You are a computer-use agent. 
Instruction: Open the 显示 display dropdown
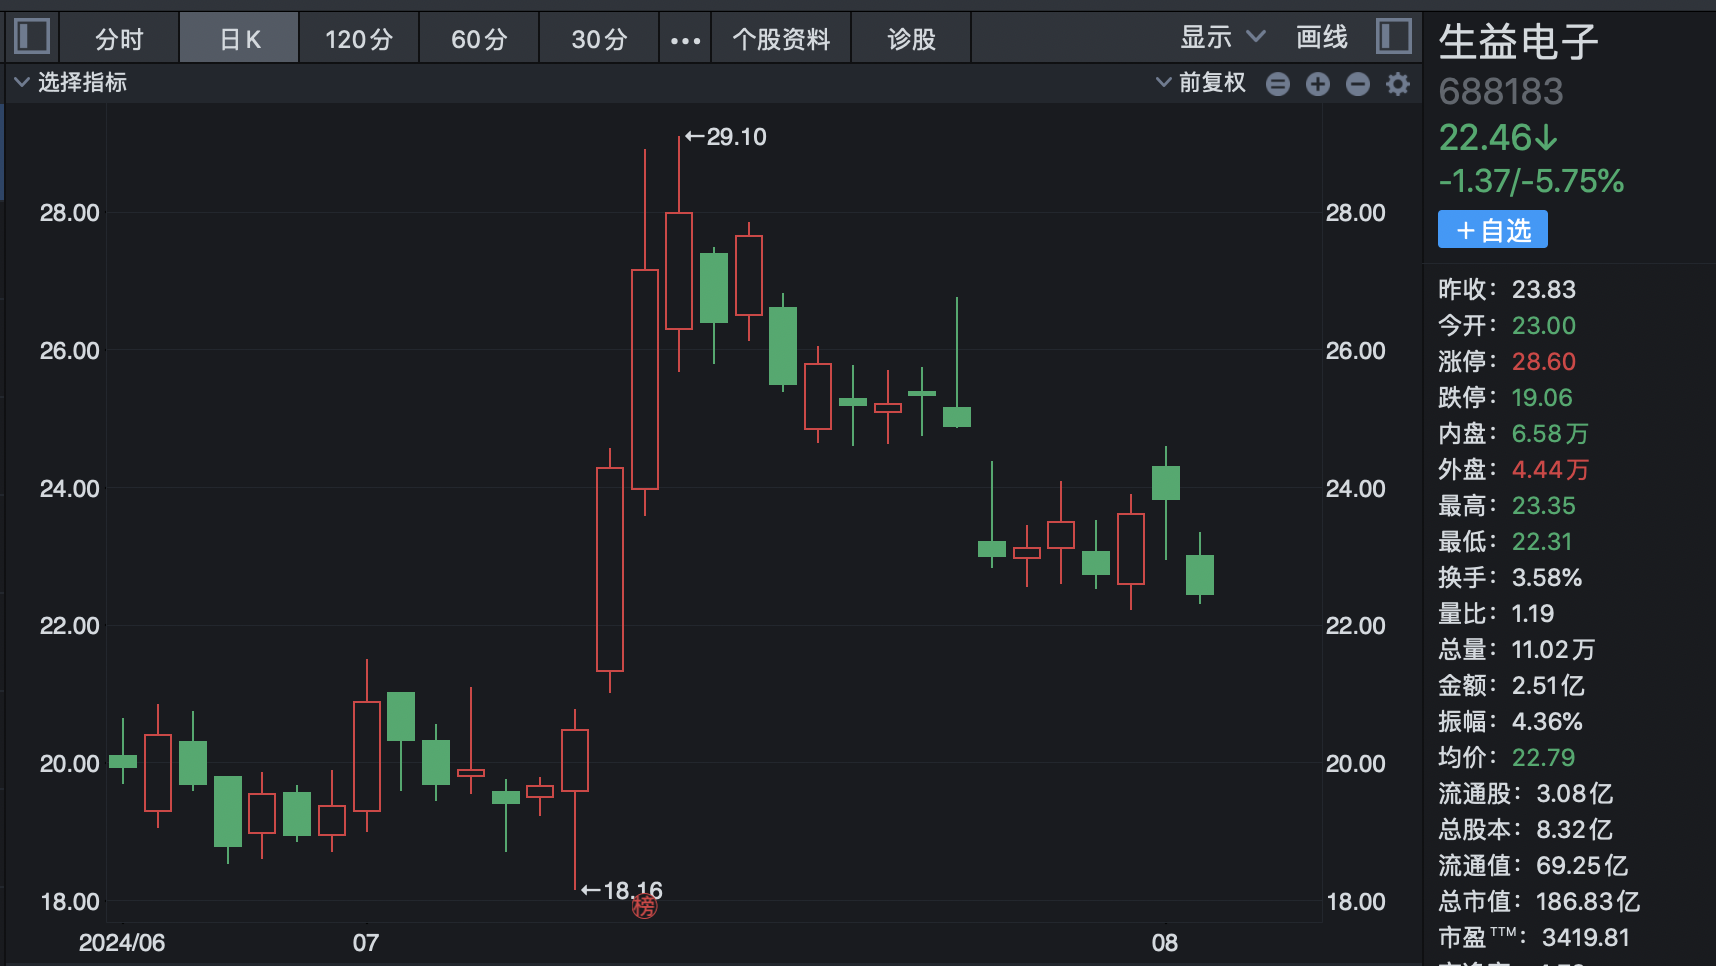[1222, 38]
